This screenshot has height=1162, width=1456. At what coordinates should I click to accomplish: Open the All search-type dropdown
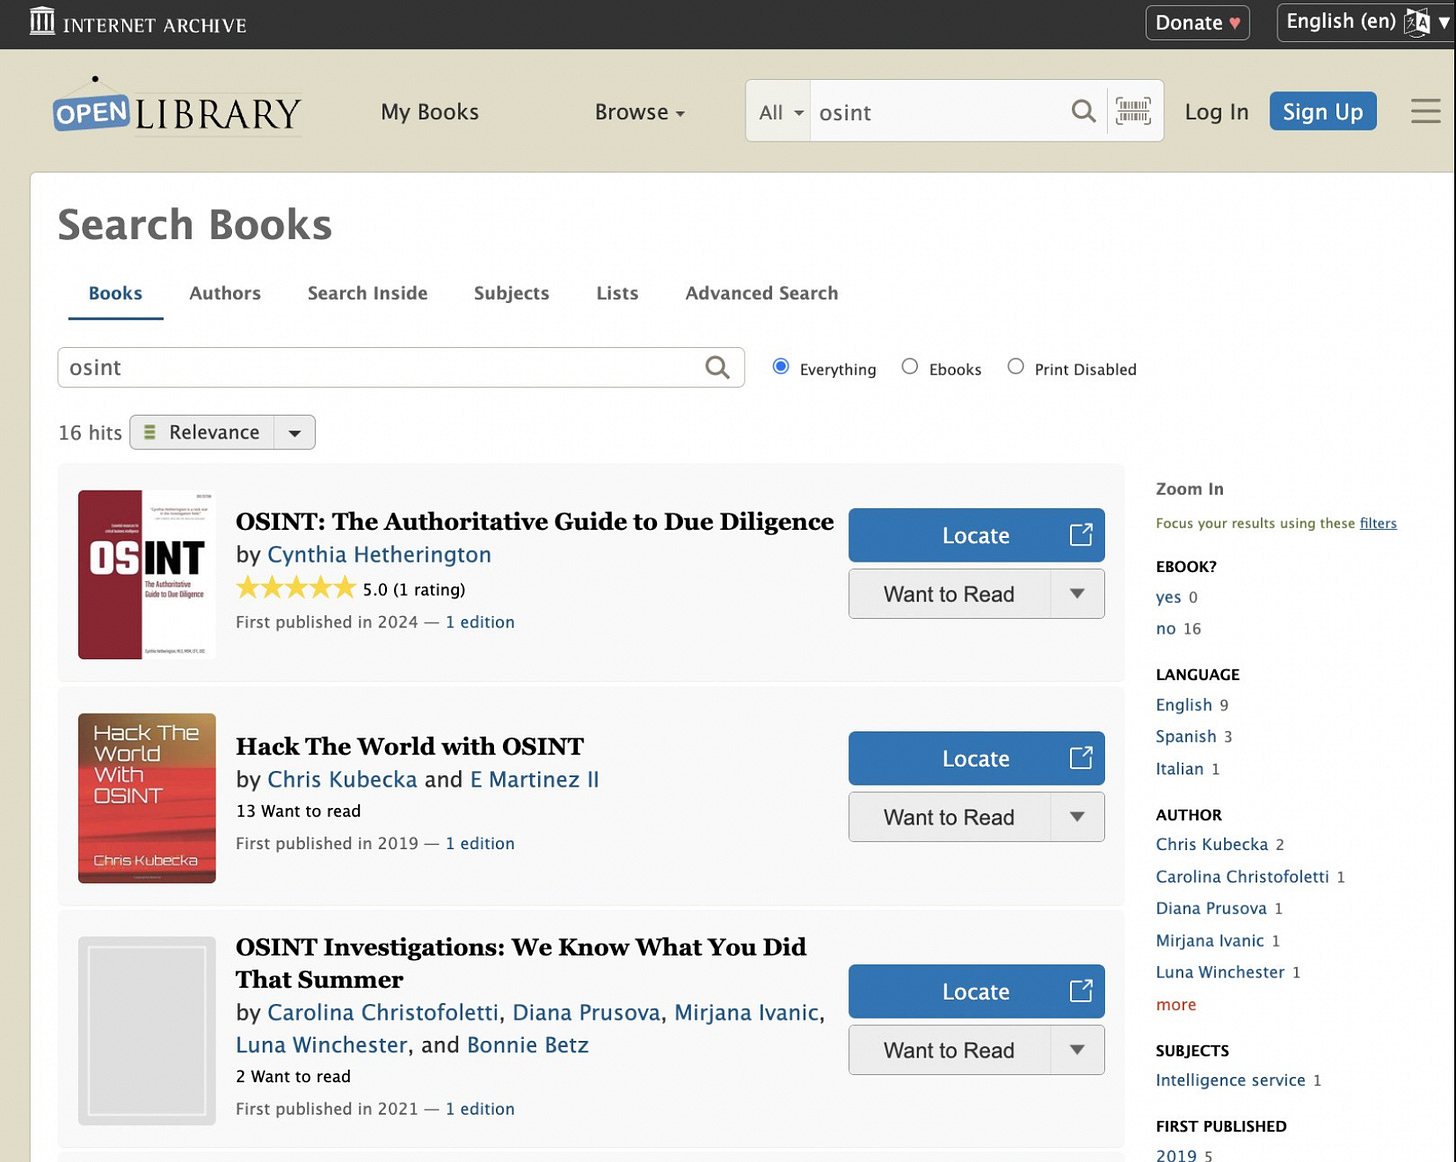pyautogui.click(x=779, y=112)
